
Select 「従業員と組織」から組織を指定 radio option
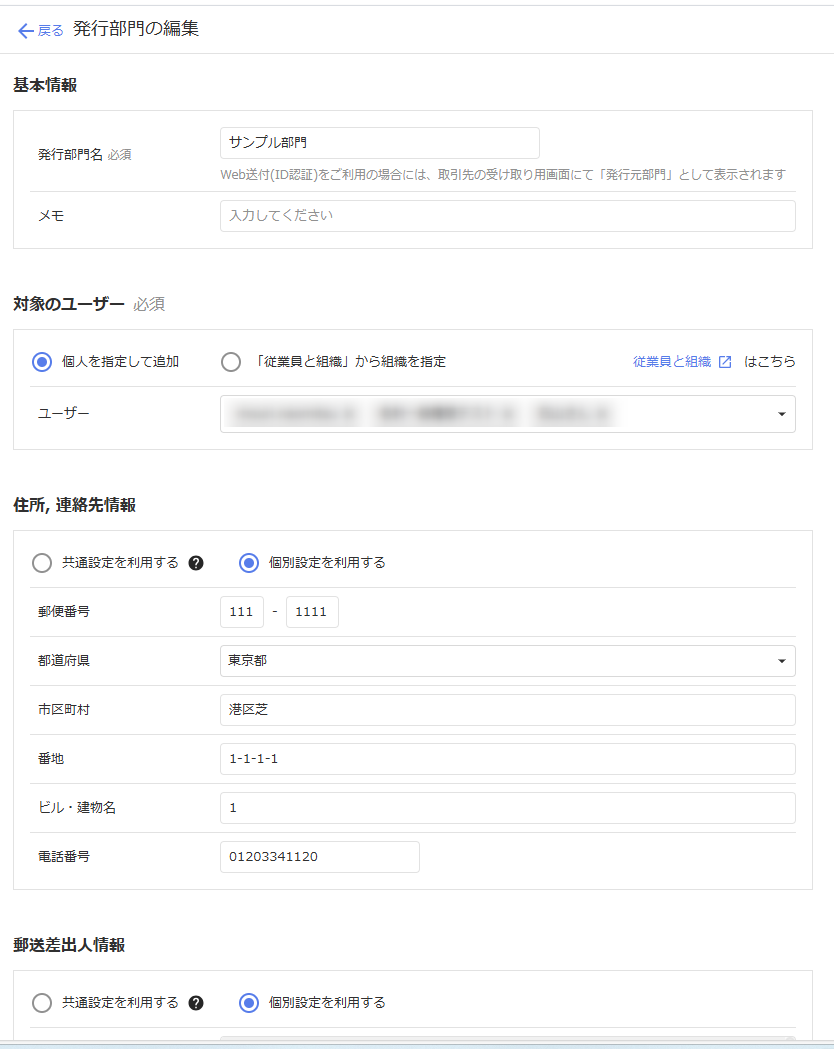point(231,362)
